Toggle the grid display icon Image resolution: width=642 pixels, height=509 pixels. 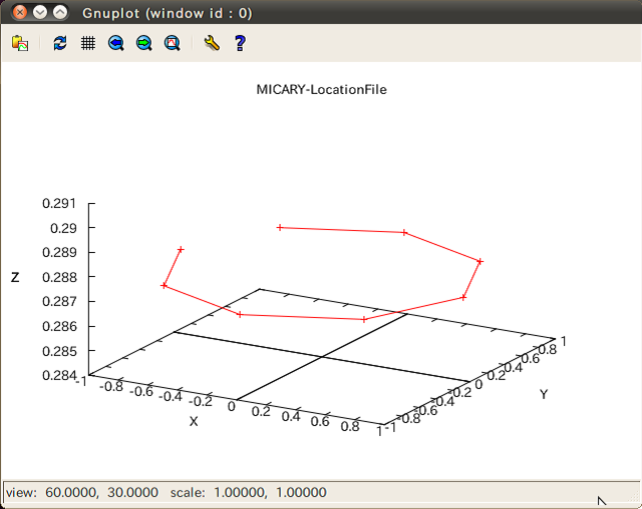[x=88, y=43]
